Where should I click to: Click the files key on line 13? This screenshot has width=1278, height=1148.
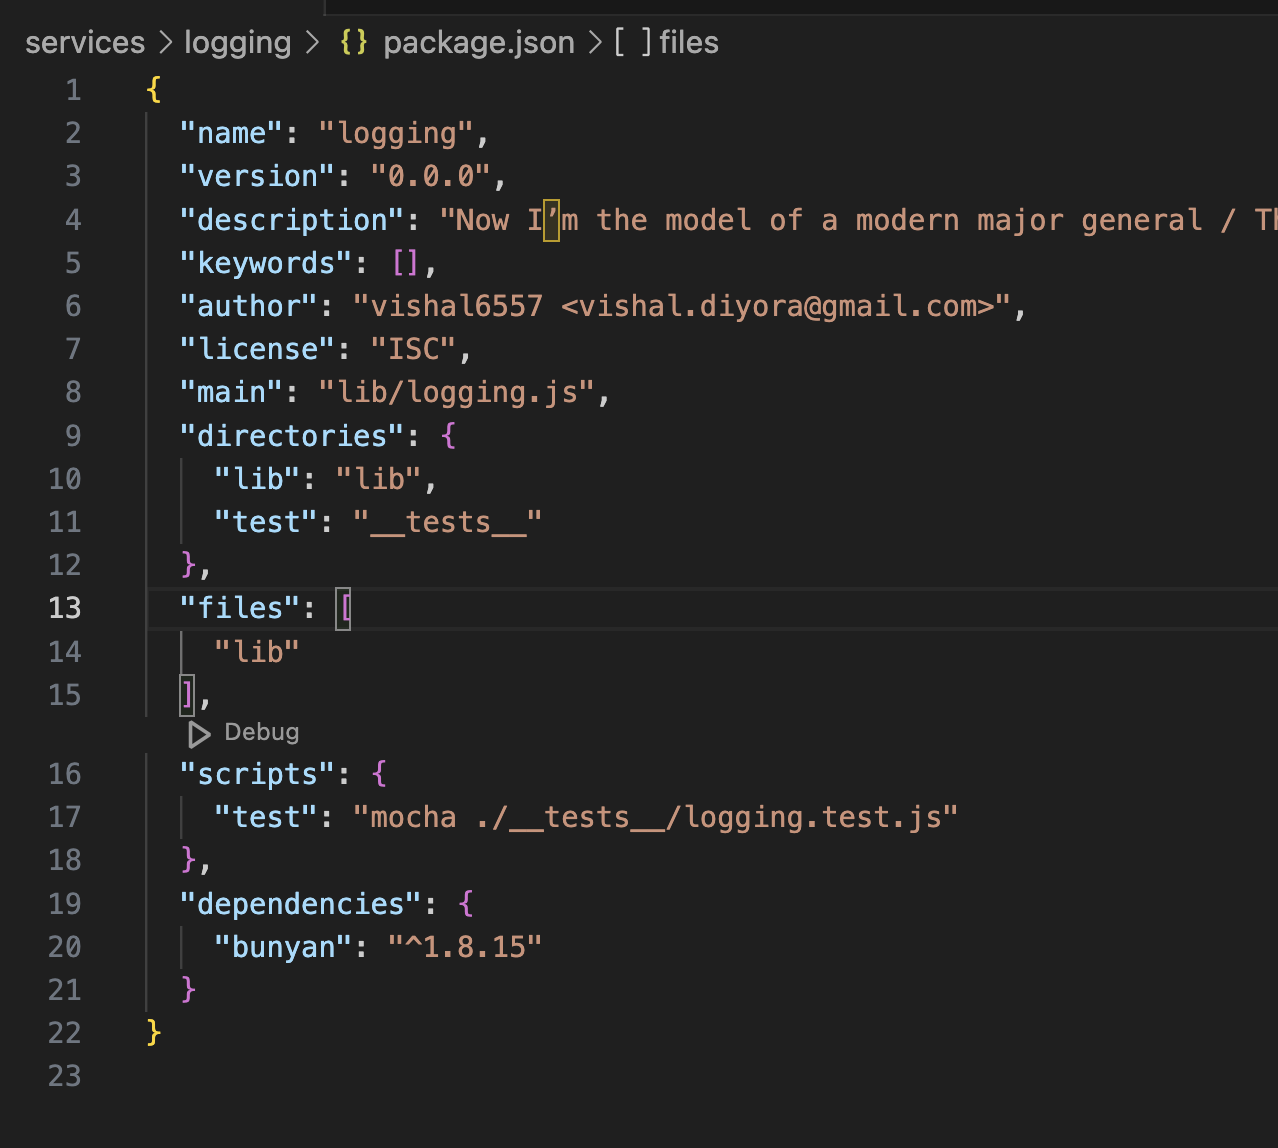click(x=239, y=608)
